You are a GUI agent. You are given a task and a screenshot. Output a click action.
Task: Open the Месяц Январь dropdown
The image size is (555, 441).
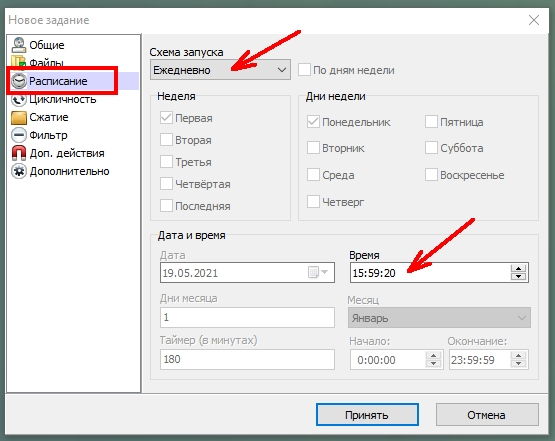click(x=439, y=318)
